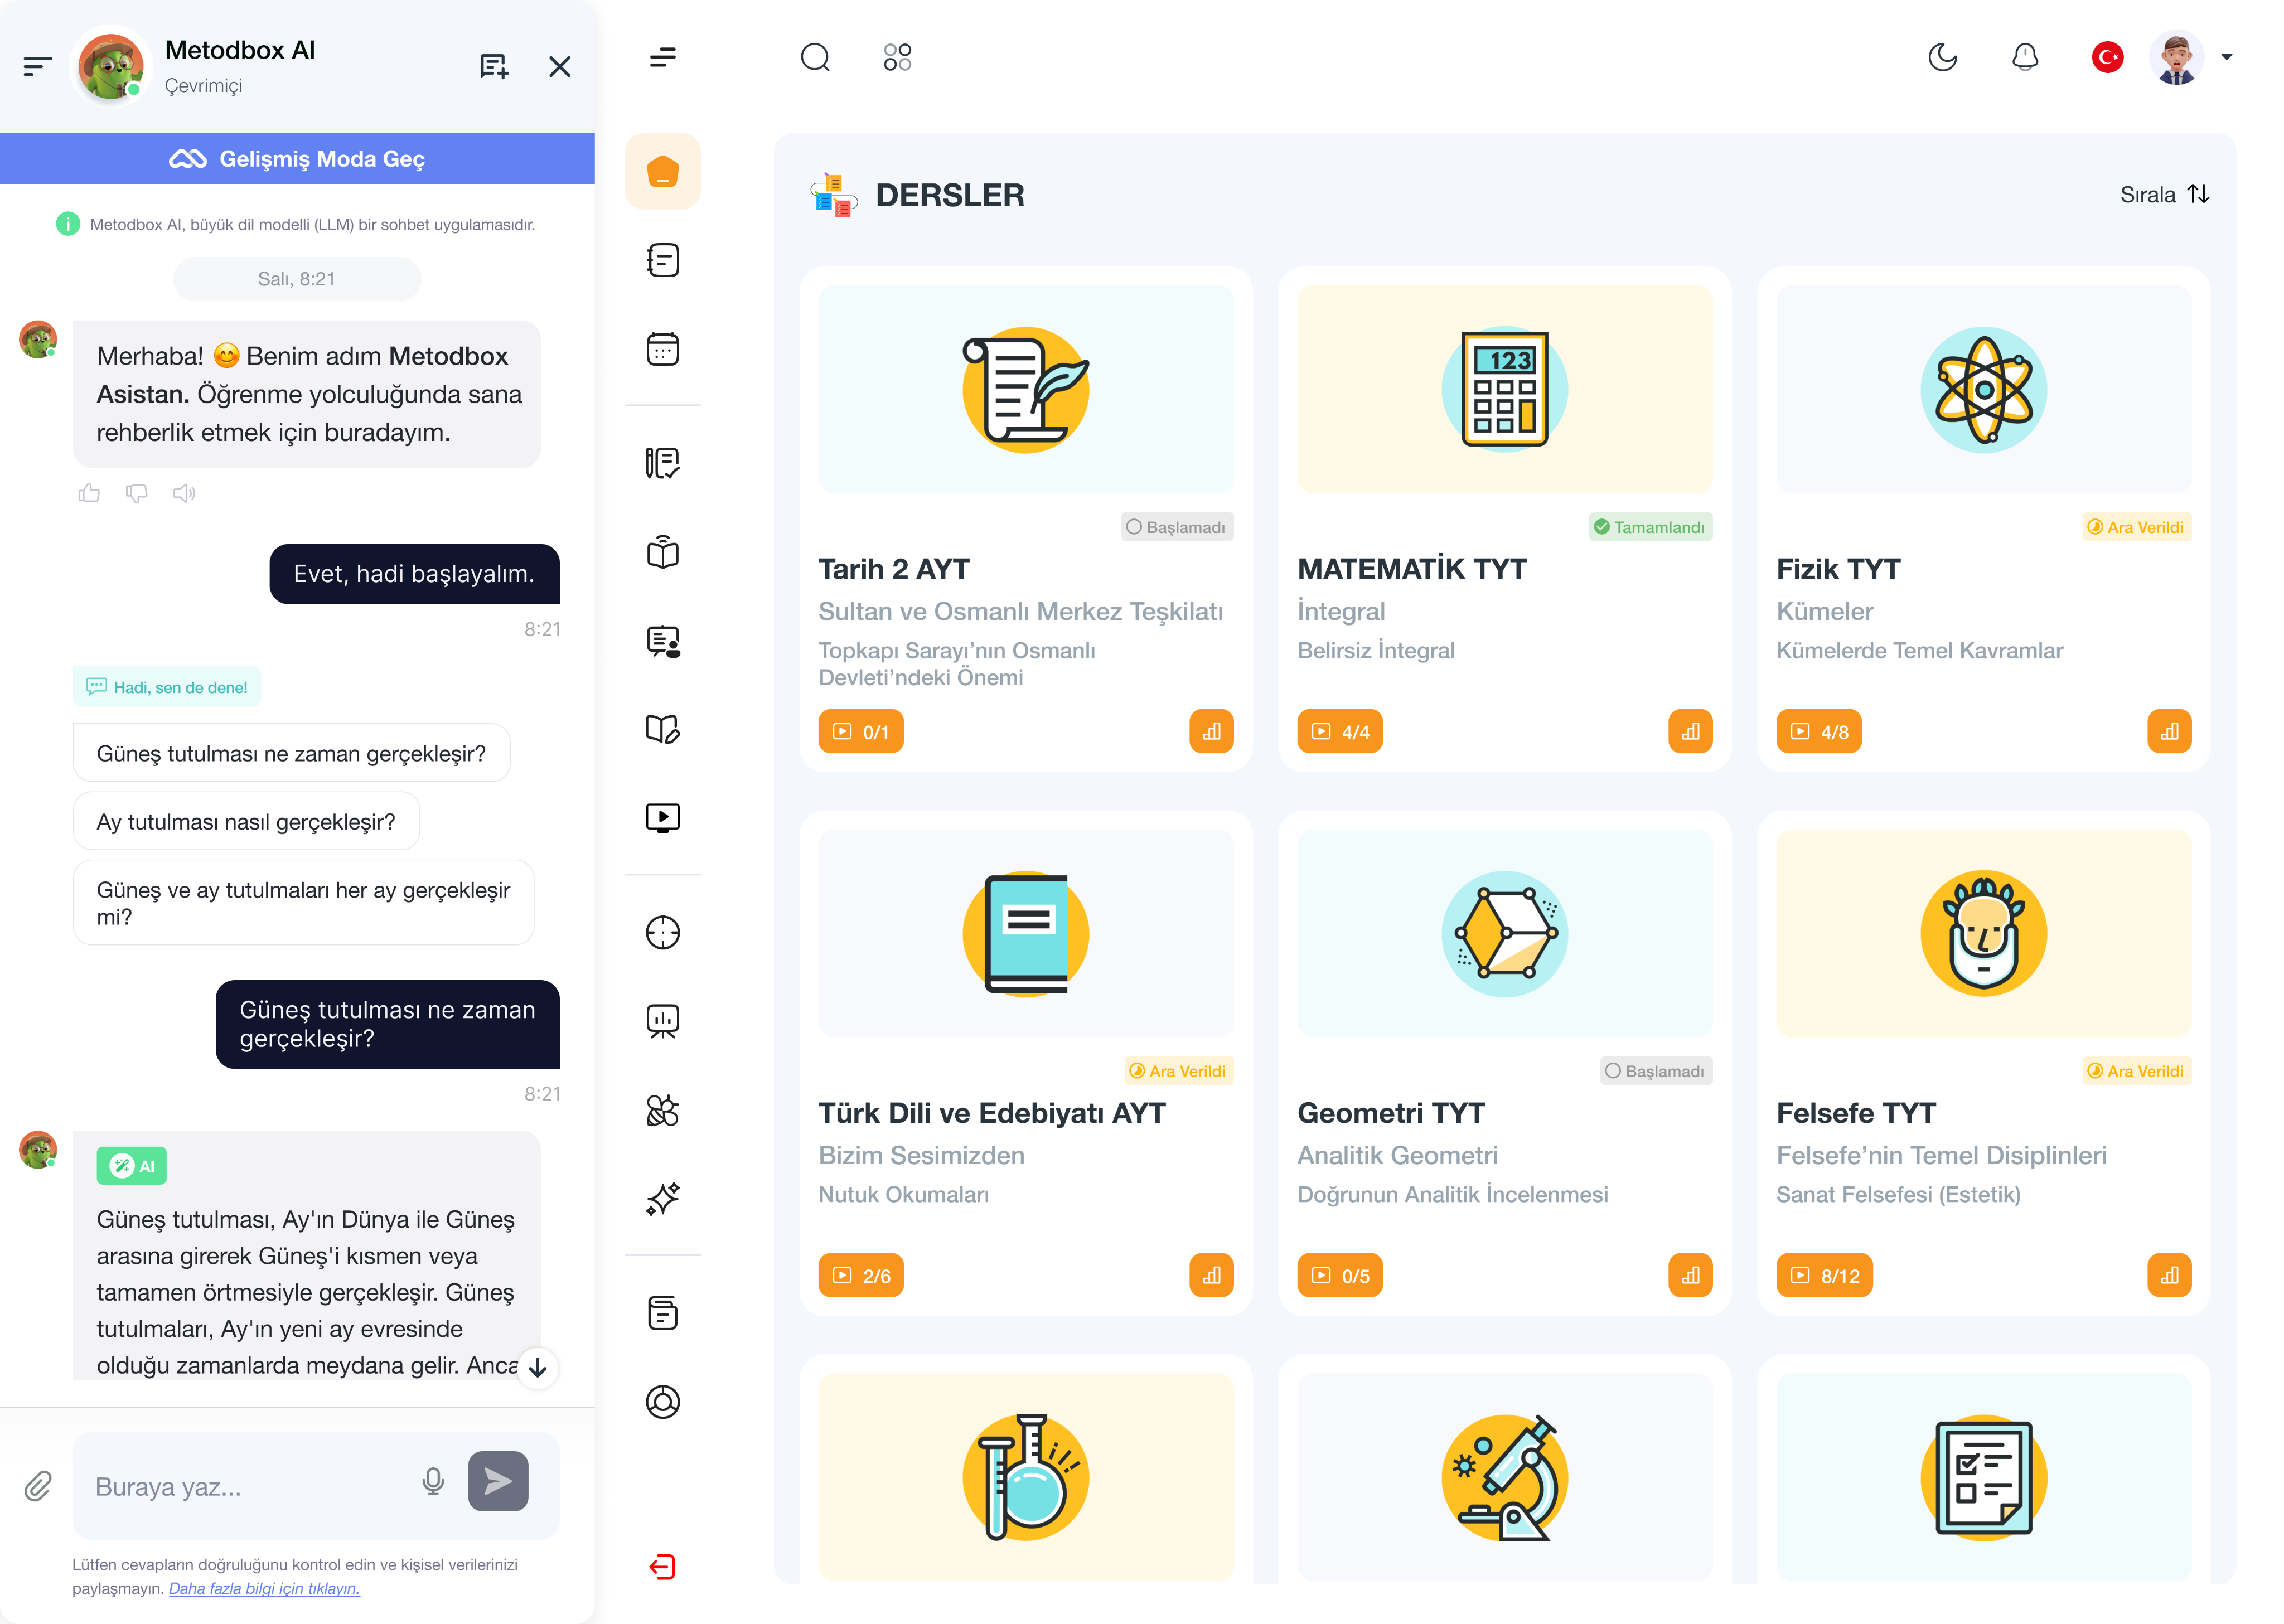Open the archive documents sidebar icon

pyautogui.click(x=663, y=1313)
